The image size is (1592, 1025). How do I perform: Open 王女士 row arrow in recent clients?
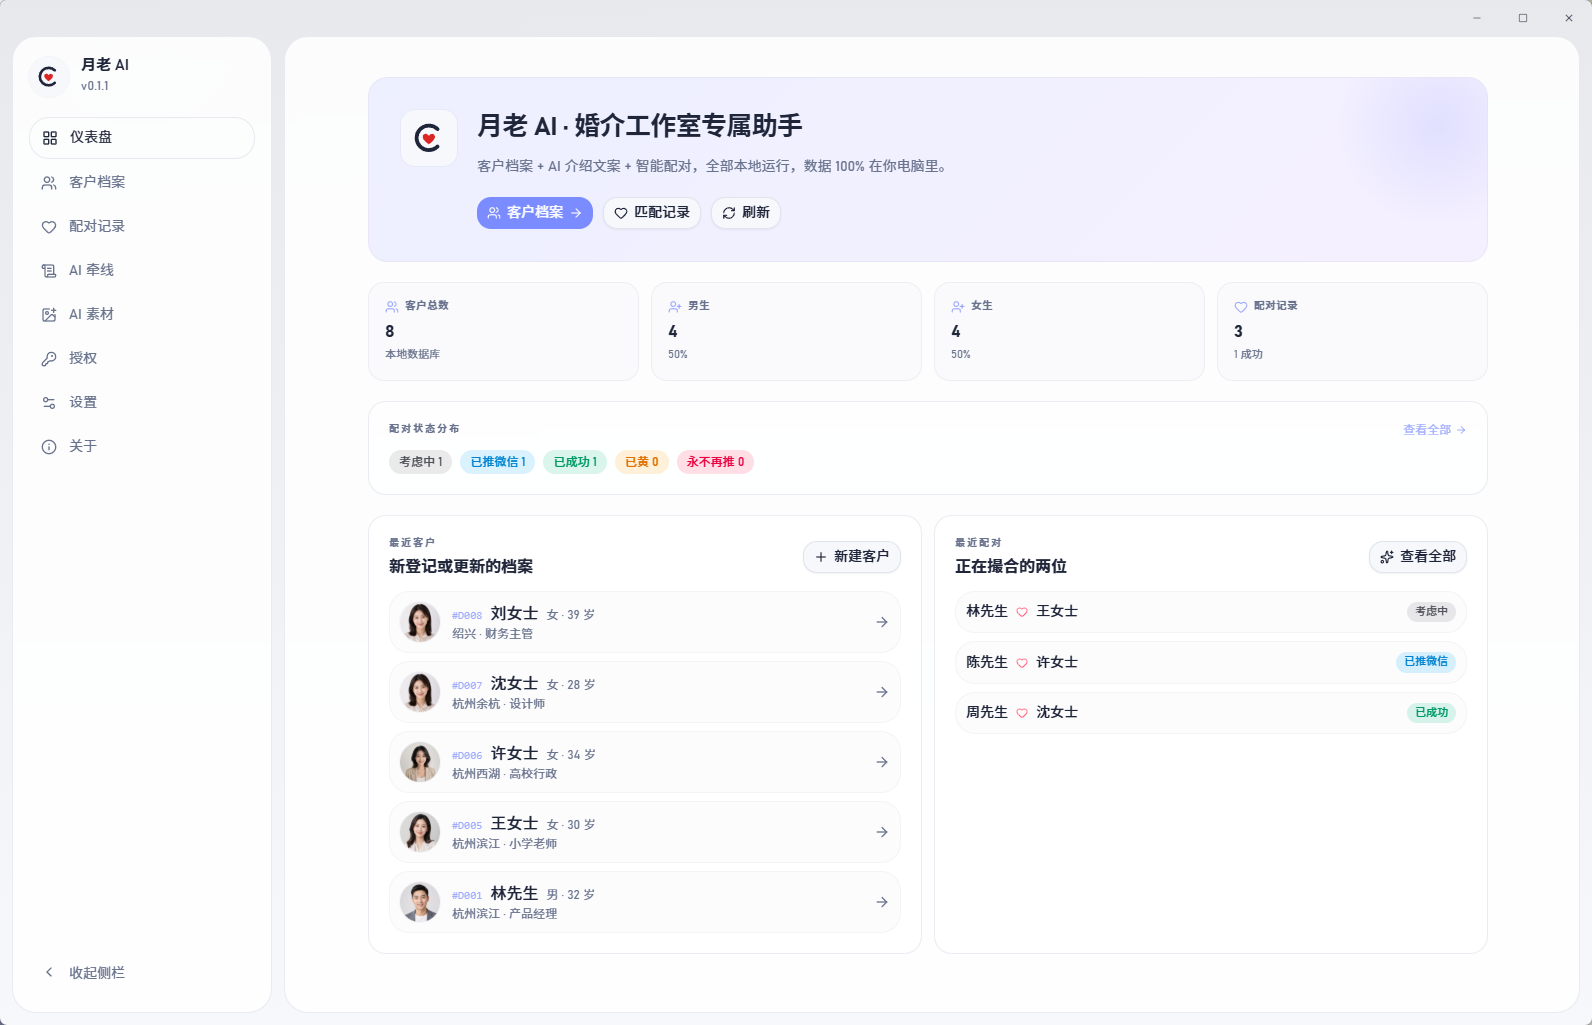coord(882,832)
